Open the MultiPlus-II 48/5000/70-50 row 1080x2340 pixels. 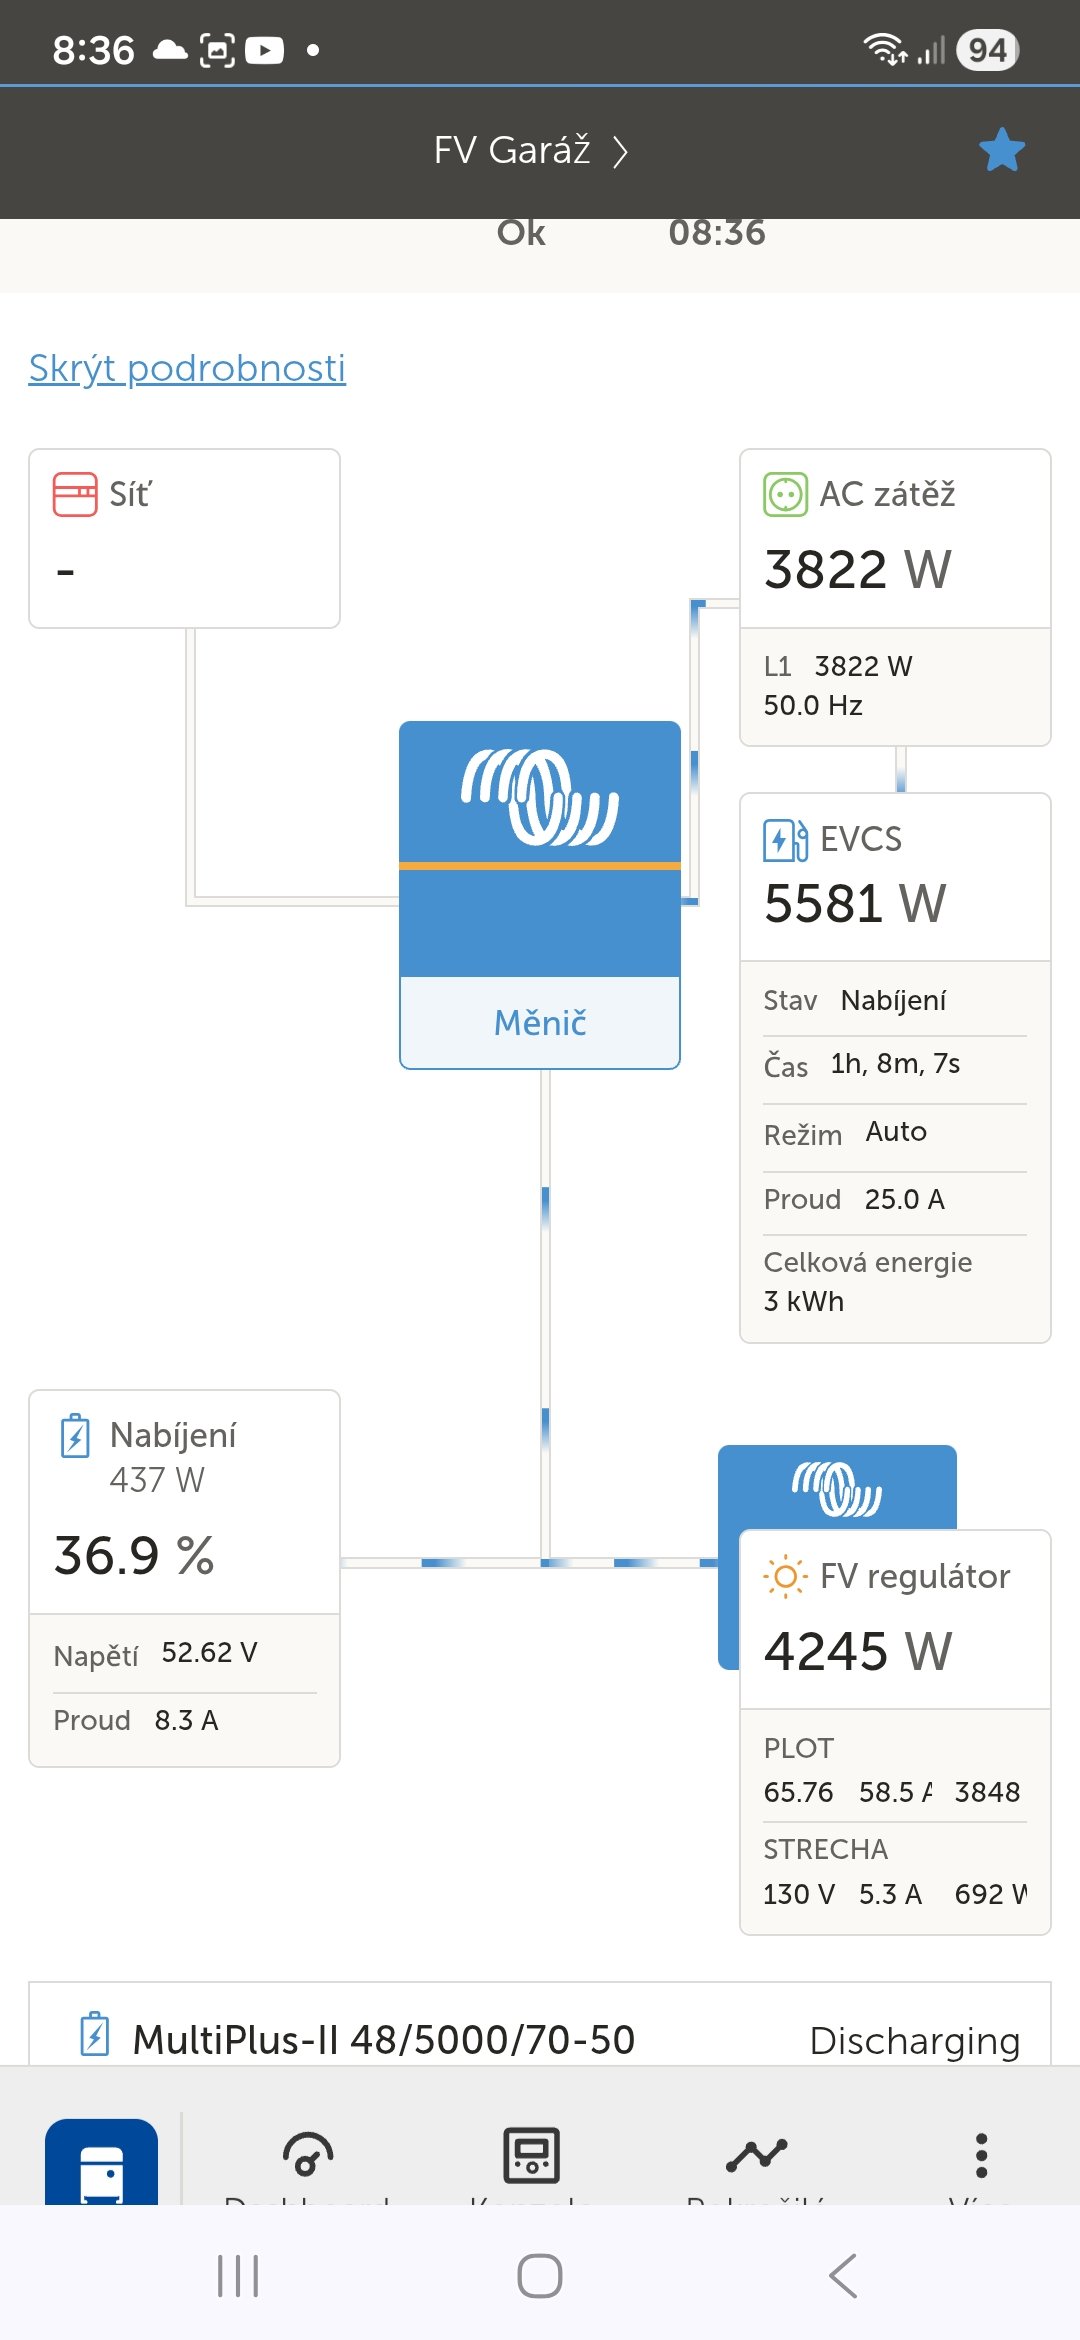click(x=540, y=2039)
